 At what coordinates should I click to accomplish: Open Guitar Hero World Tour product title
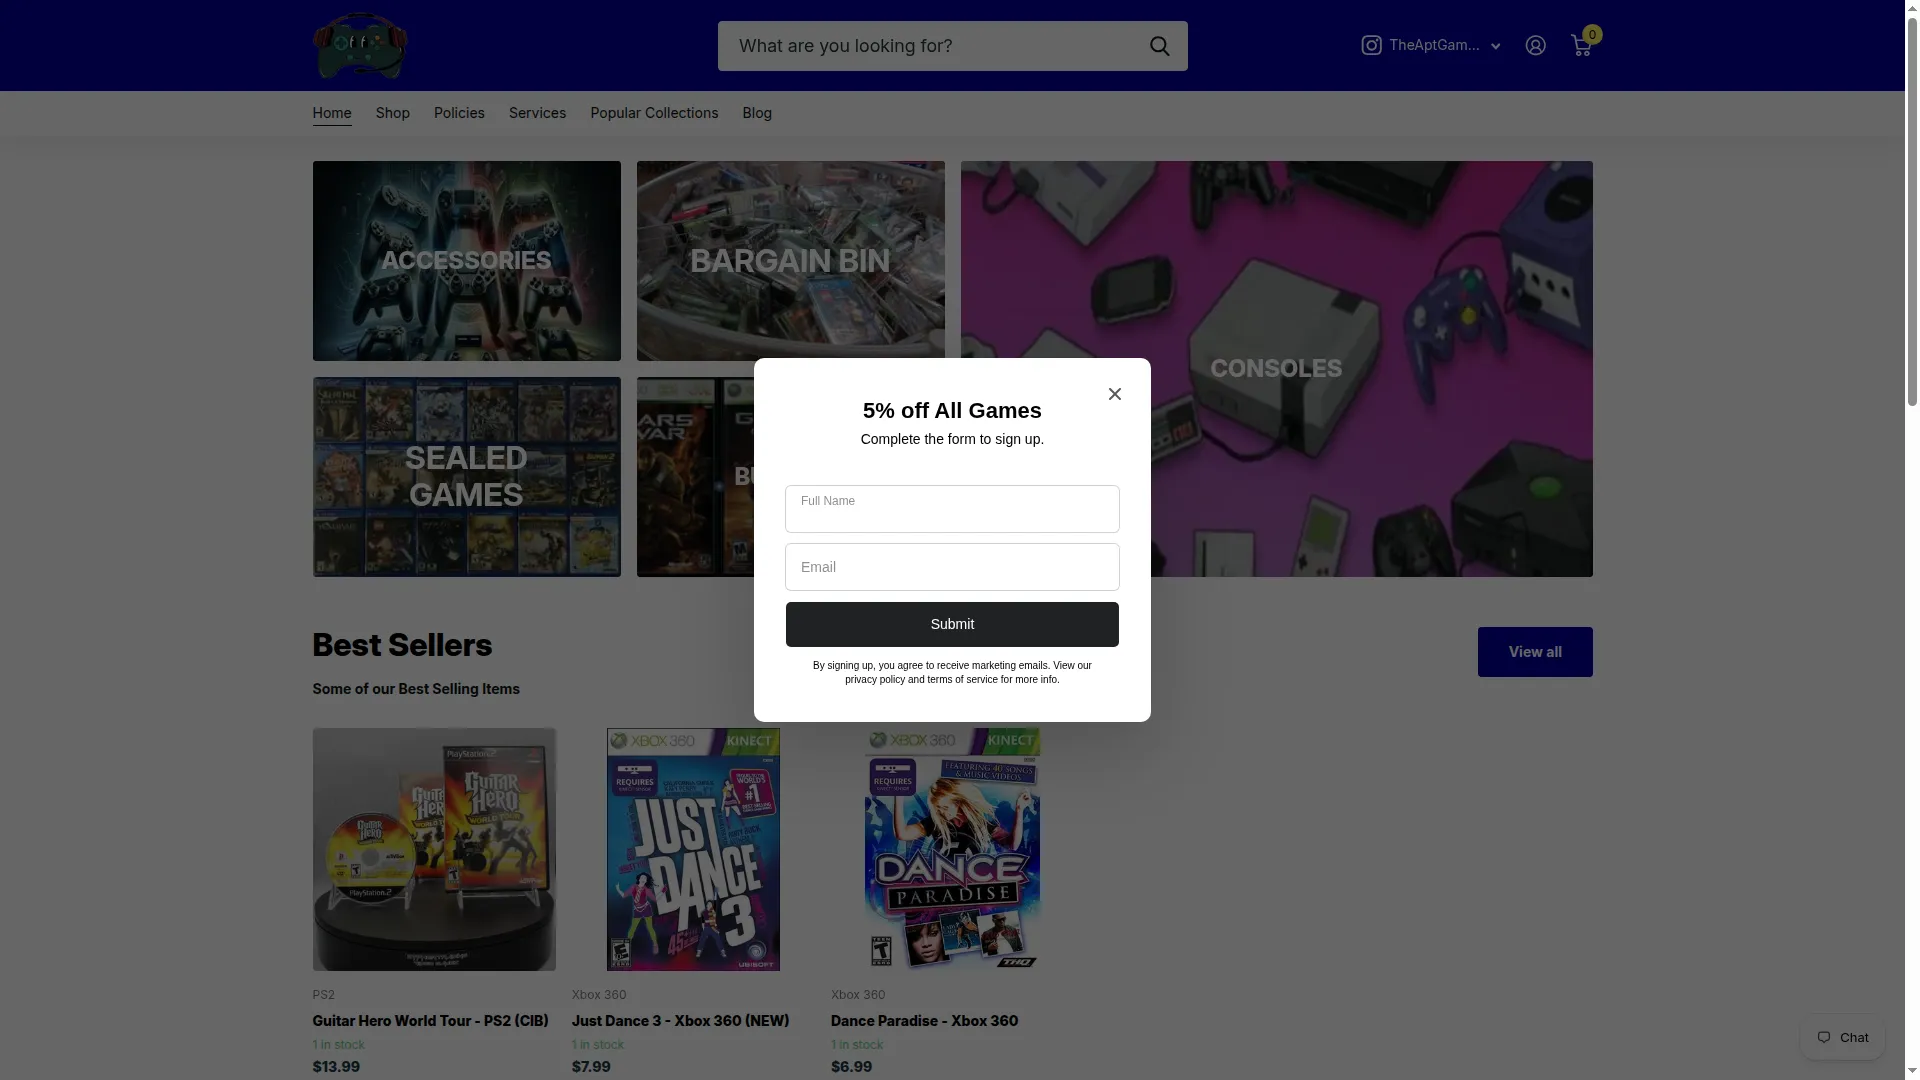click(x=430, y=1021)
